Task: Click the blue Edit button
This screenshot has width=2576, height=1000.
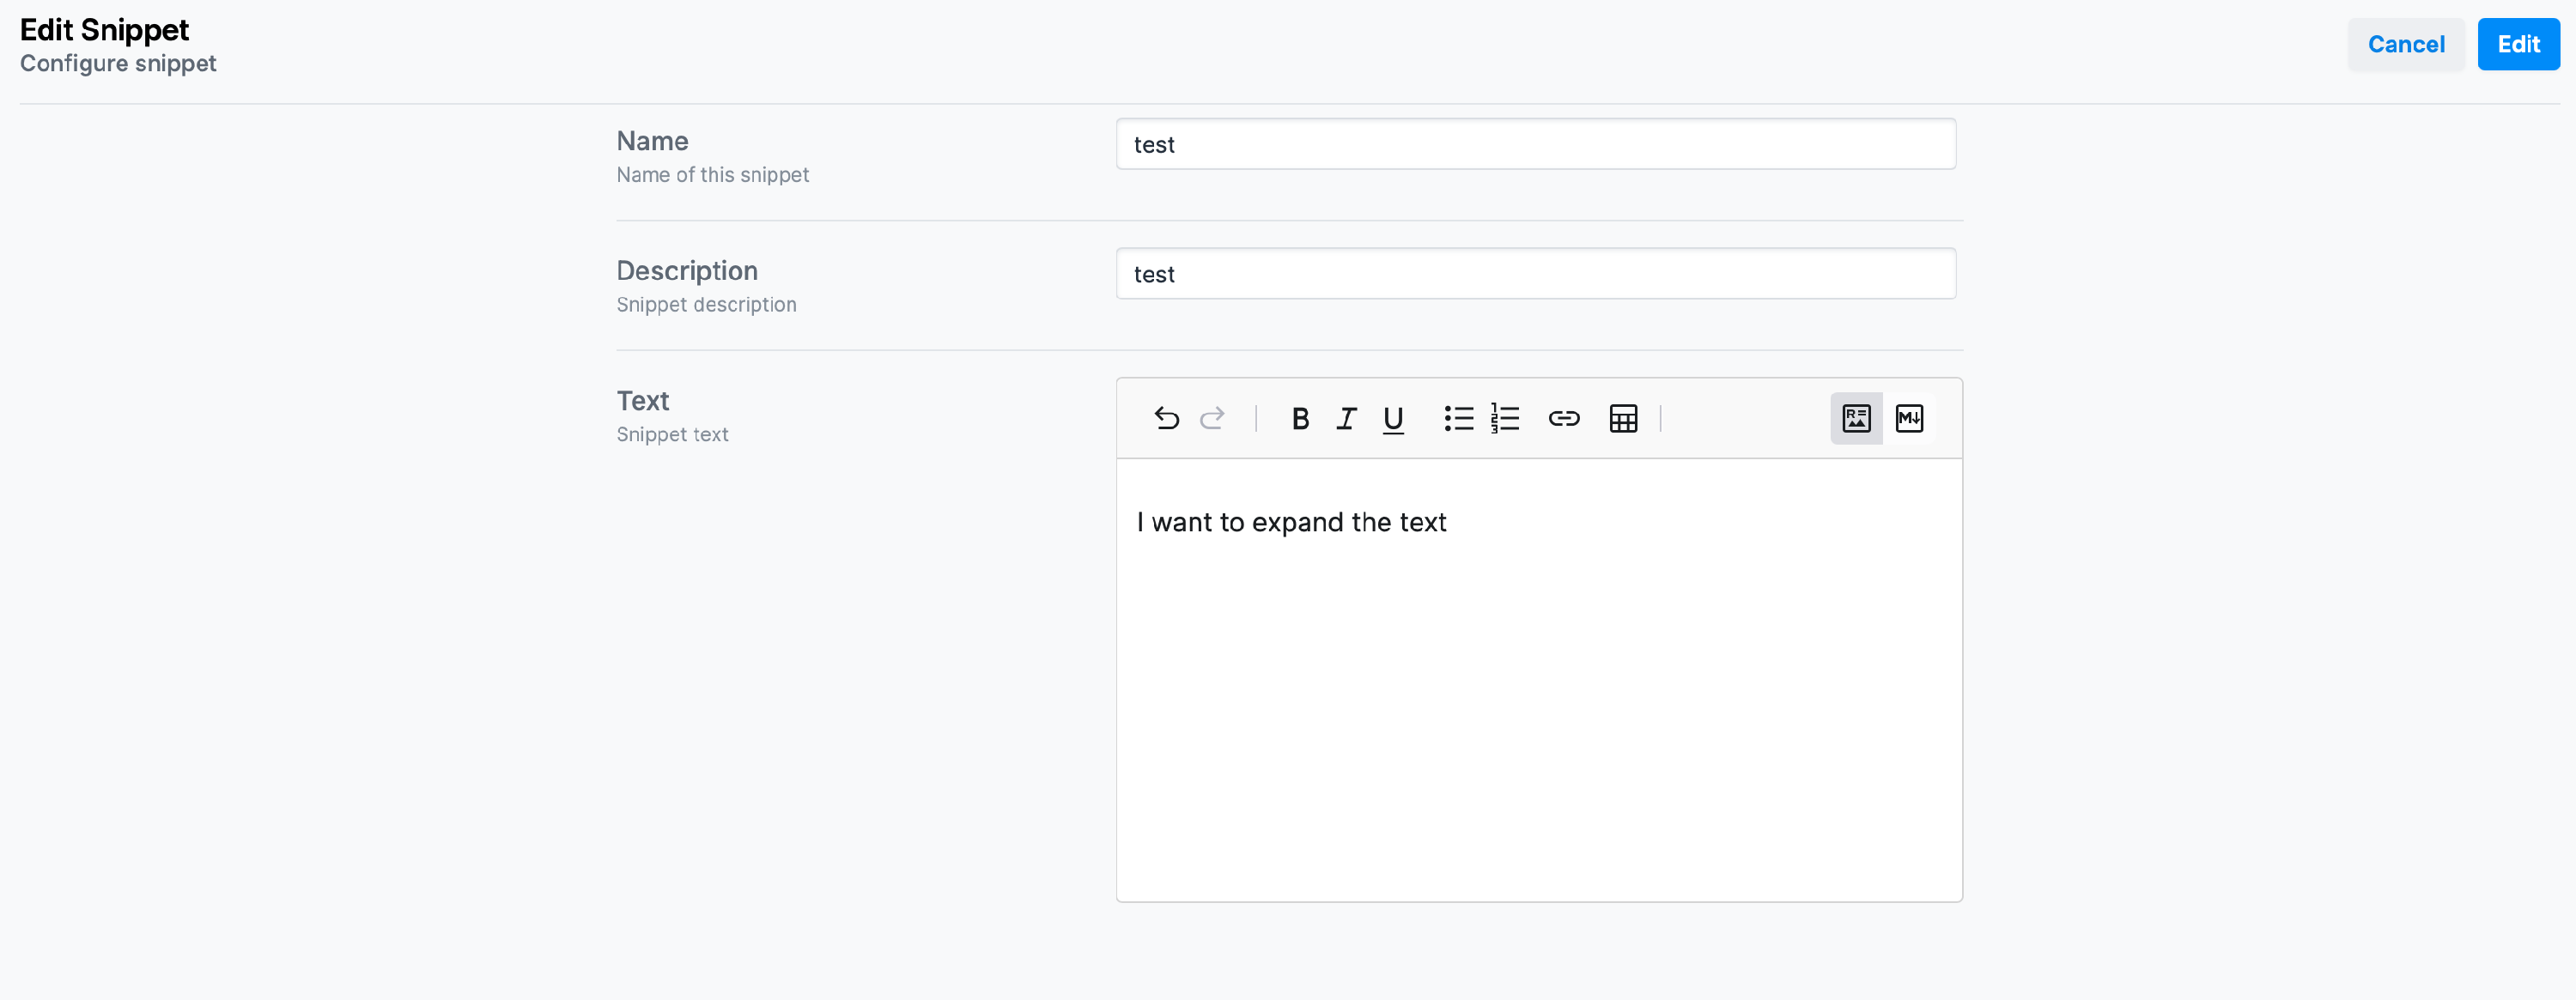Action: pyautogui.click(x=2517, y=44)
